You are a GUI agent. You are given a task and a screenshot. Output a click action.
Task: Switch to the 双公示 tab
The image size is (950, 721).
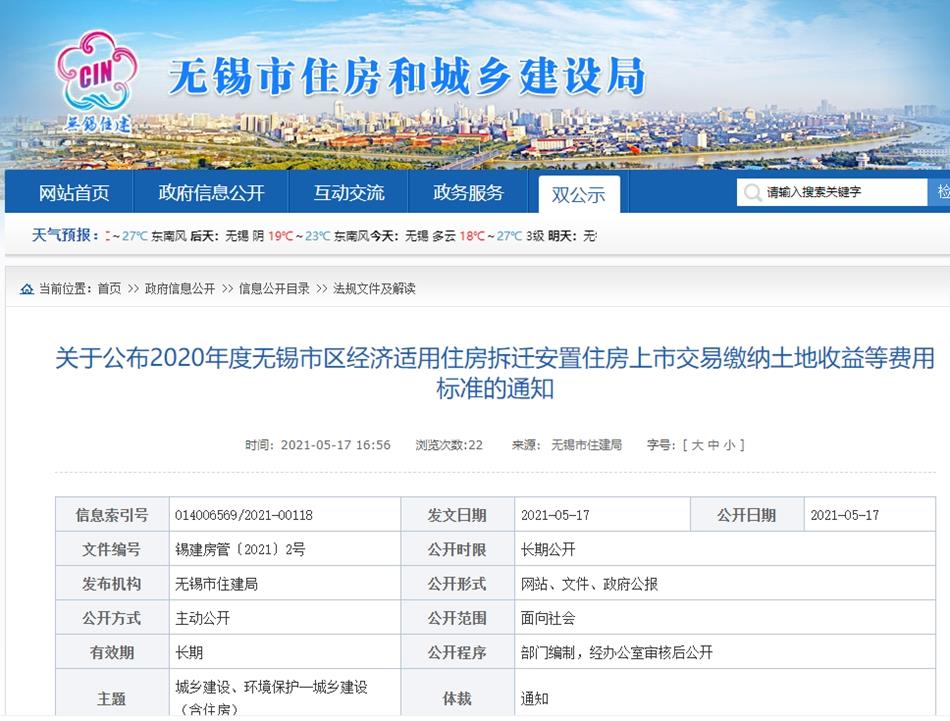[577, 193]
